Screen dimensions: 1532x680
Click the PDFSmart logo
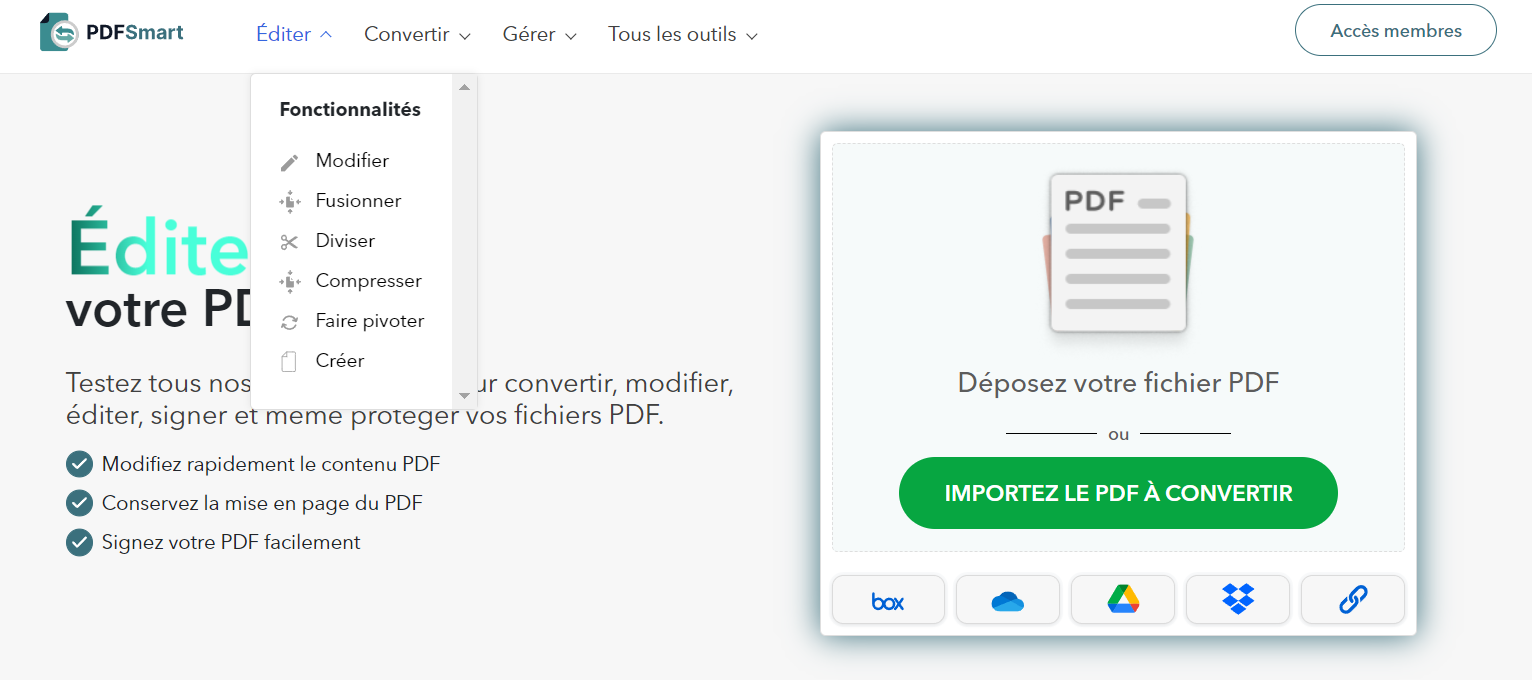111,30
